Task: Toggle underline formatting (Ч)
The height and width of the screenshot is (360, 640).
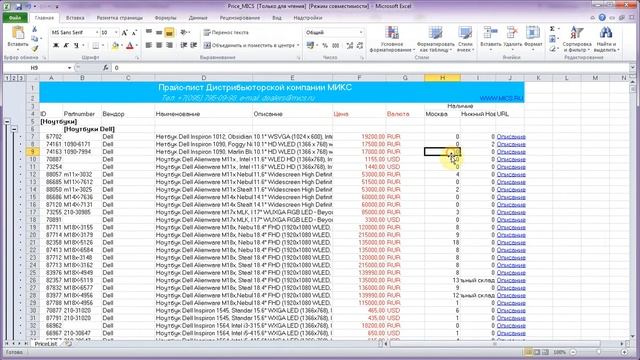Action: tap(76, 45)
